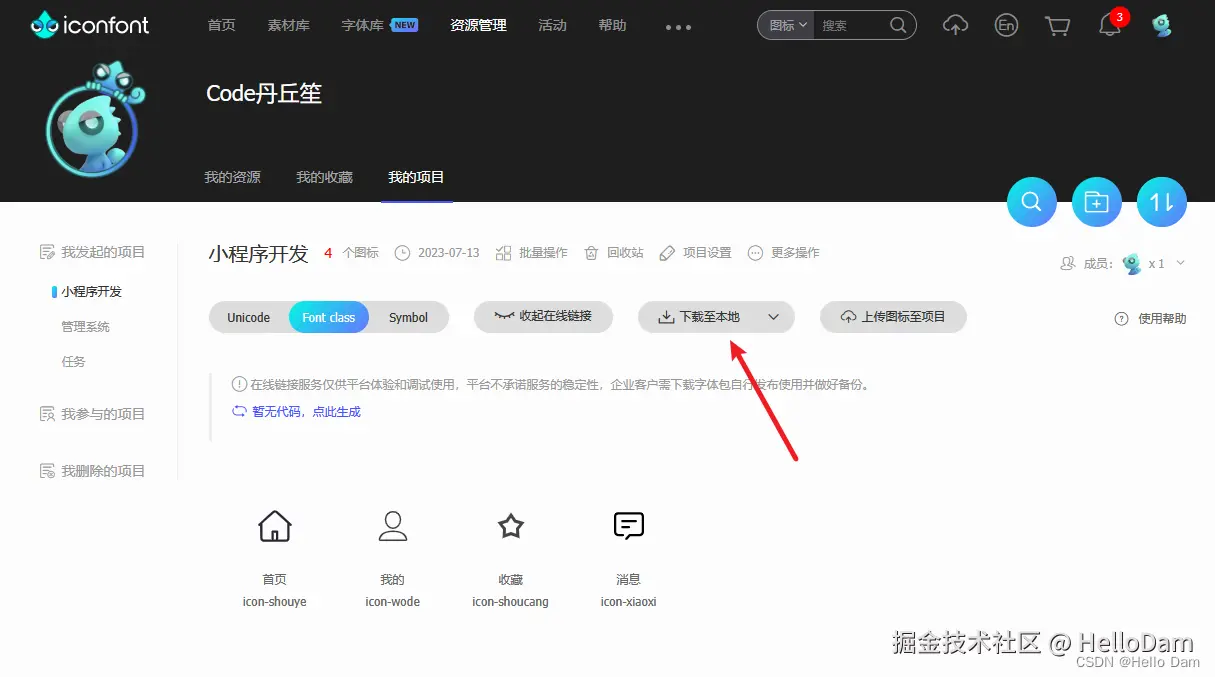Screen dimensions: 1215x677
Task: Toggle 收起在线链接 eye control
Action: tap(543, 317)
